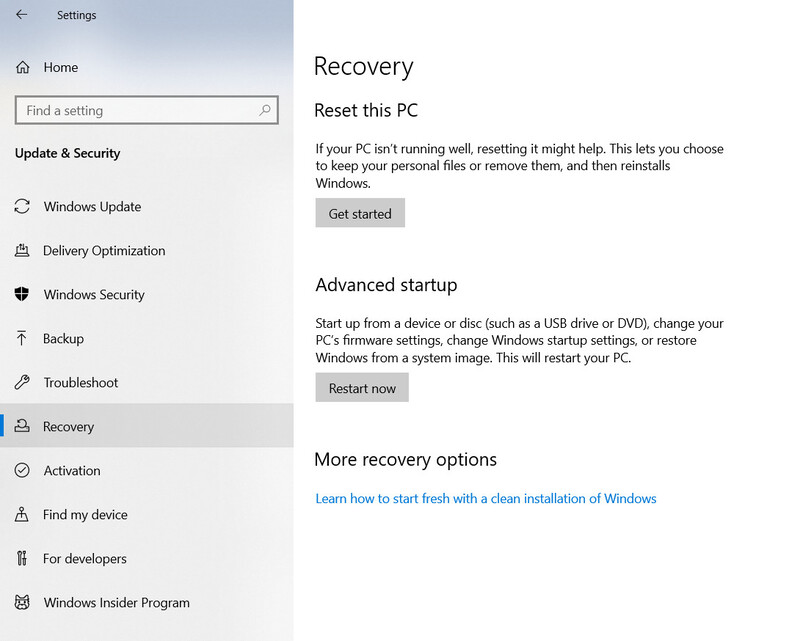
Task: Click the Activation checkmark circle icon
Action: coord(22,470)
